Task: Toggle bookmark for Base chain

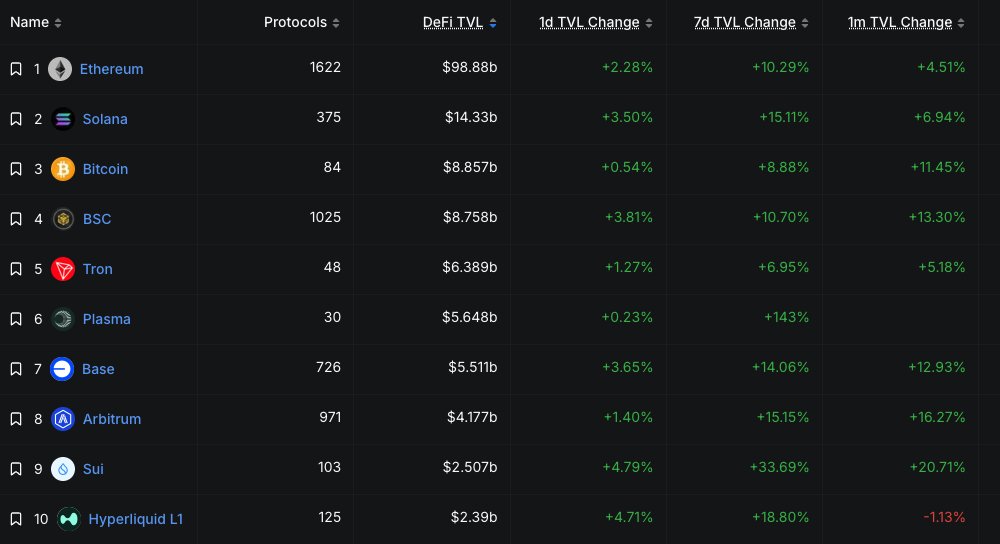Action: (x=16, y=369)
